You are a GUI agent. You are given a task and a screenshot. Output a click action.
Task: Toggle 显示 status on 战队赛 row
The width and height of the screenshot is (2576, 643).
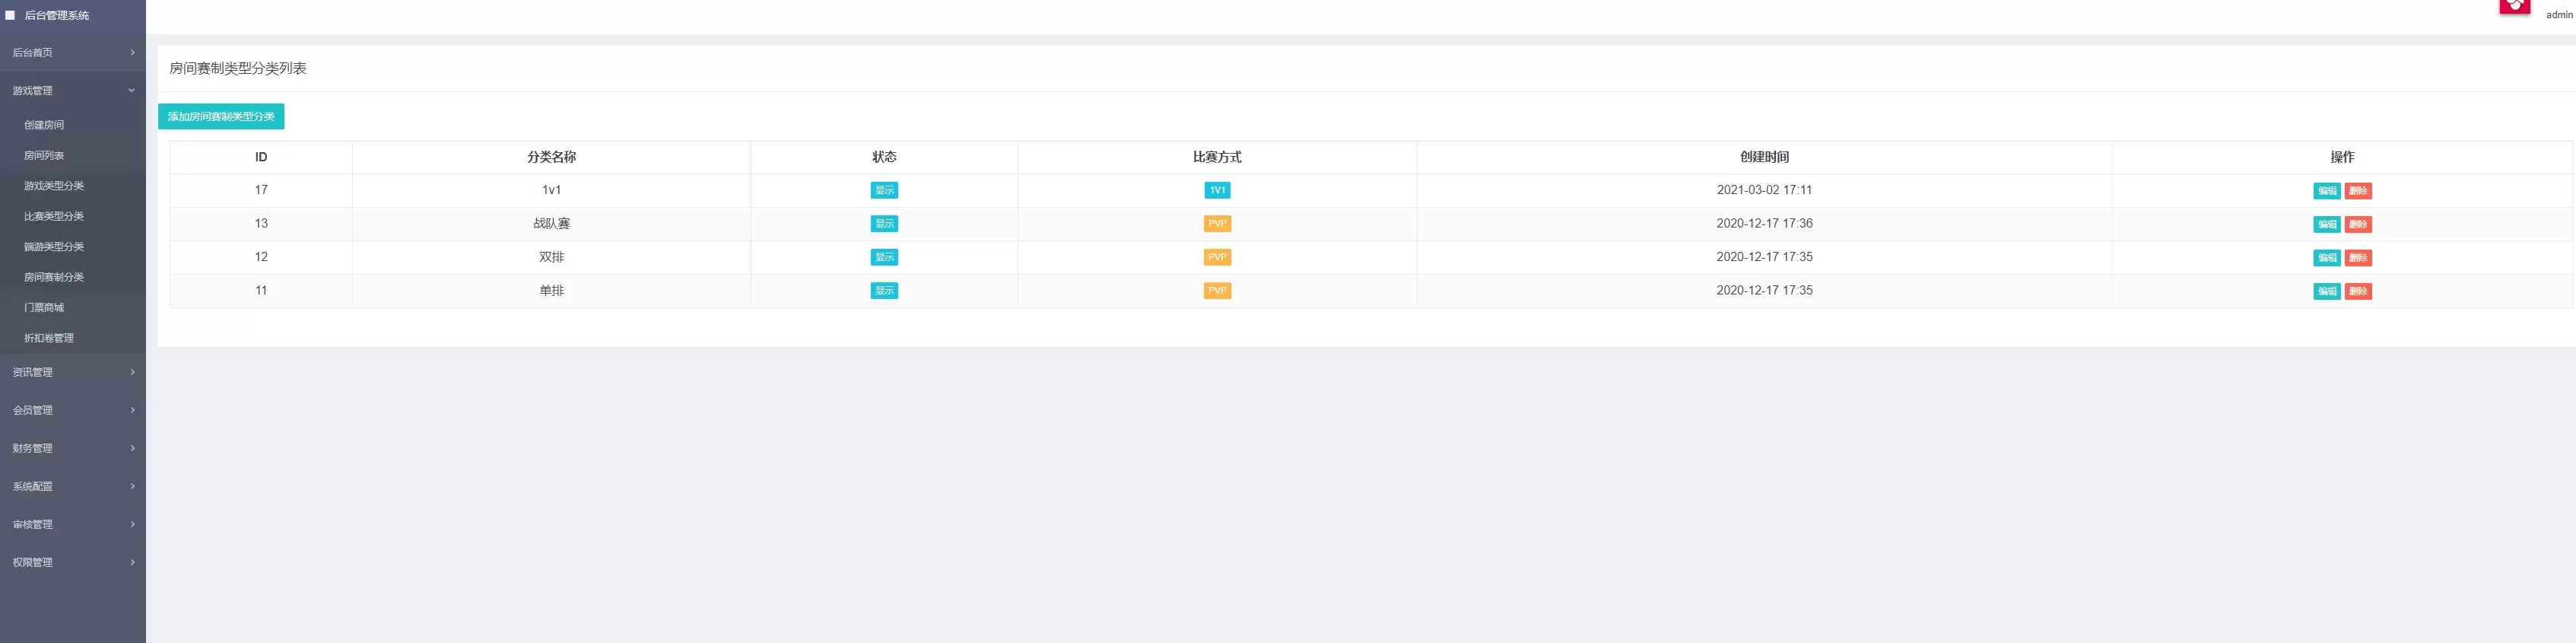(884, 224)
